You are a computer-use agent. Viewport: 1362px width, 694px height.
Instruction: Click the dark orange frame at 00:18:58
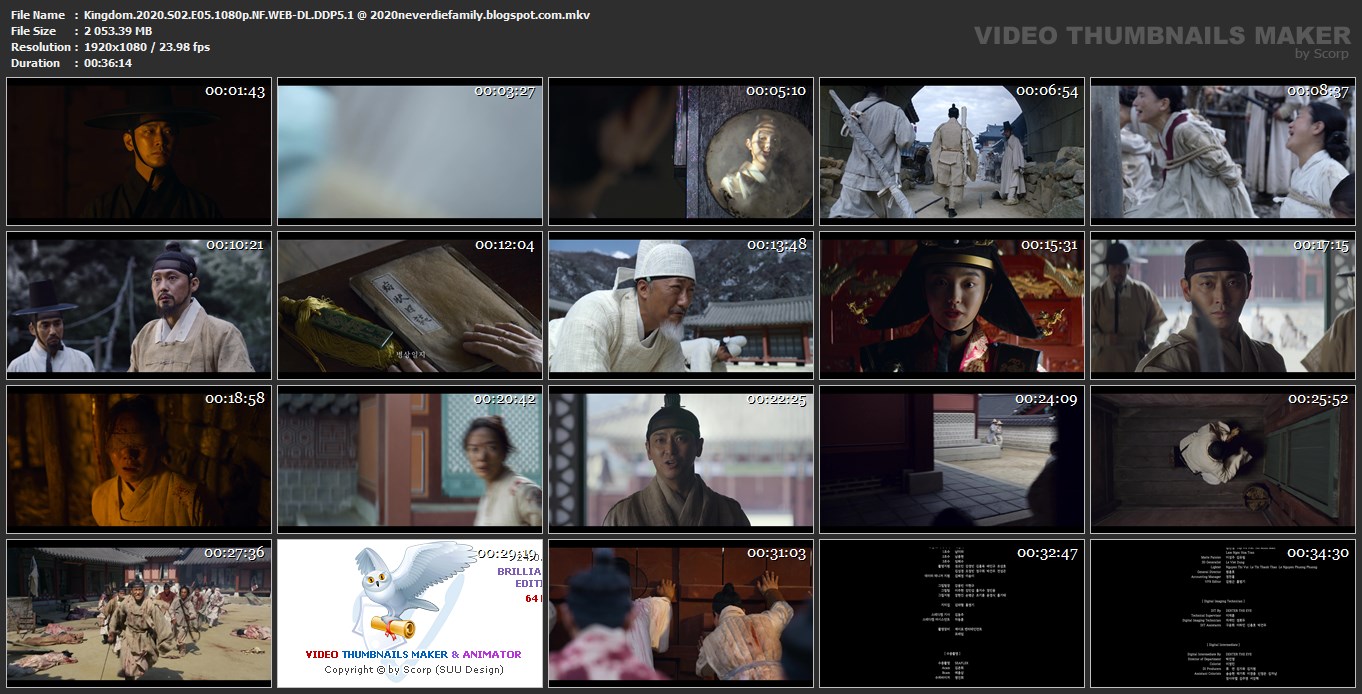click(139, 460)
